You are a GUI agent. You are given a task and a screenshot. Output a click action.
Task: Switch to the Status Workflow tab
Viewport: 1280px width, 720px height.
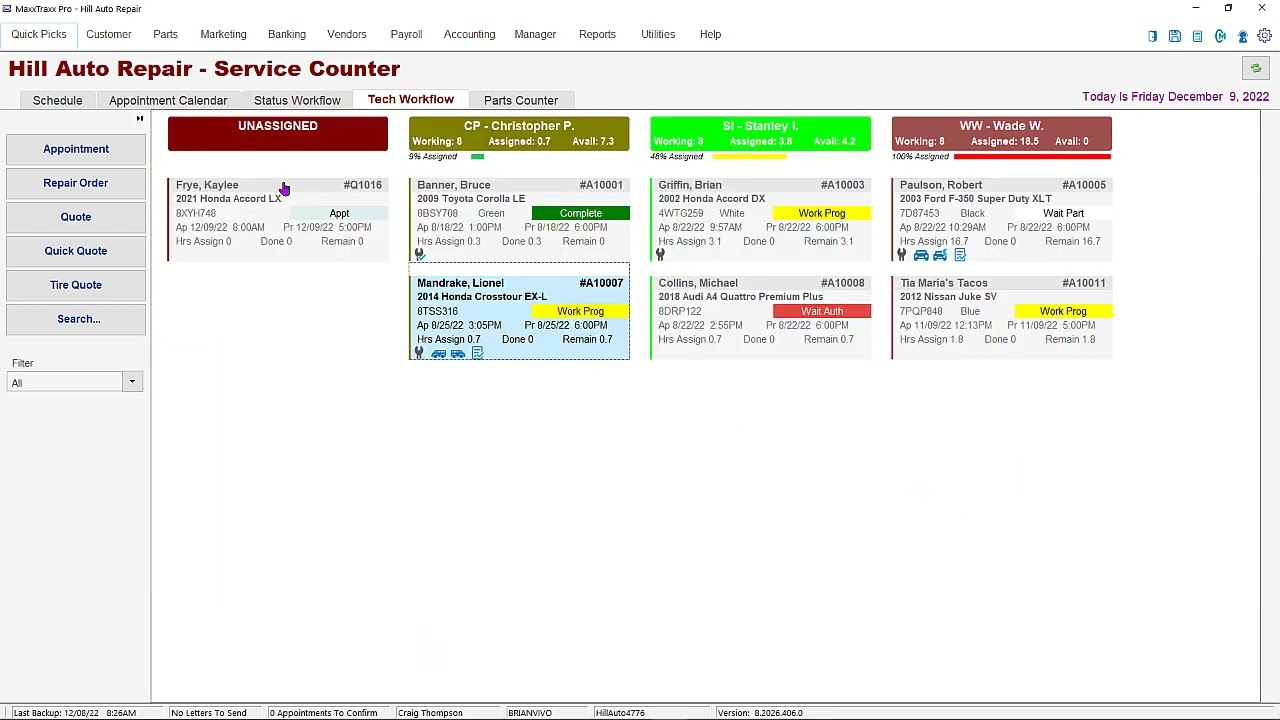297,100
